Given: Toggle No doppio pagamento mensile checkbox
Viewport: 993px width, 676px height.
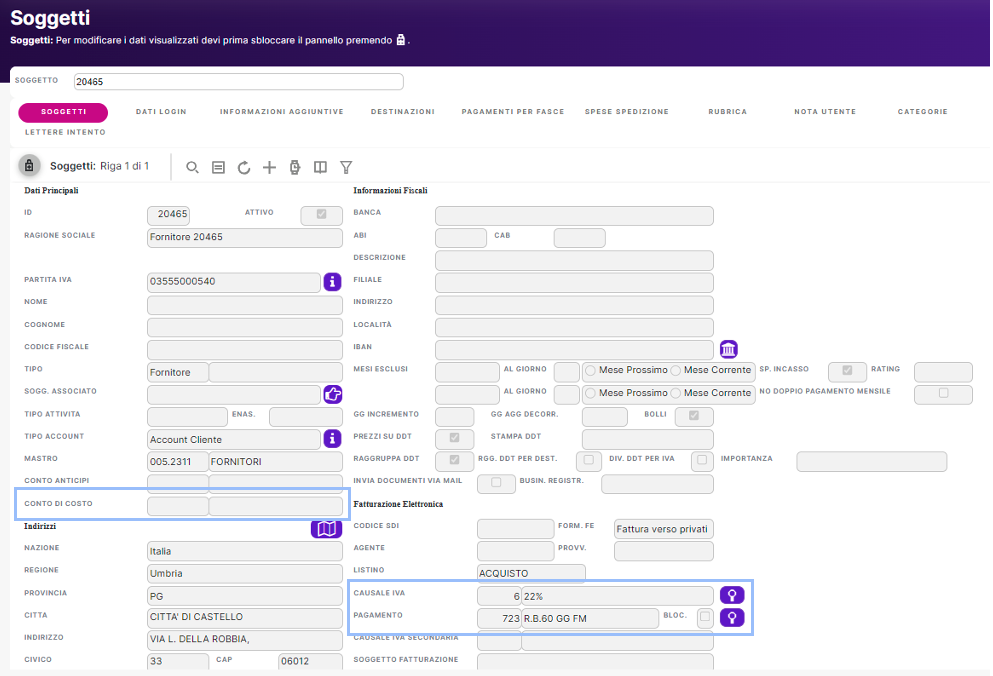Looking at the screenshot, I should pyautogui.click(x=943, y=393).
